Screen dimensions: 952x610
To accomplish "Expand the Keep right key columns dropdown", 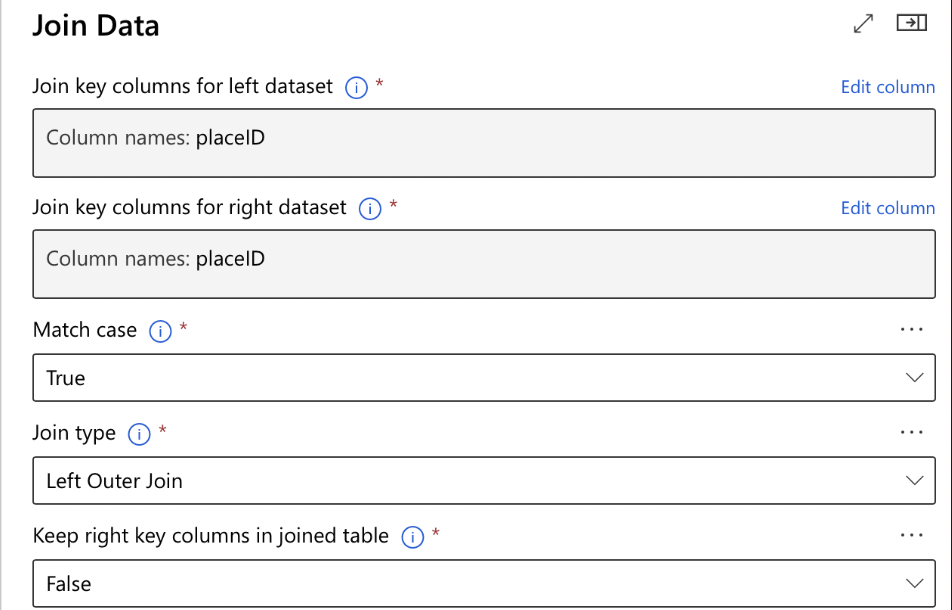I will (x=483, y=584).
